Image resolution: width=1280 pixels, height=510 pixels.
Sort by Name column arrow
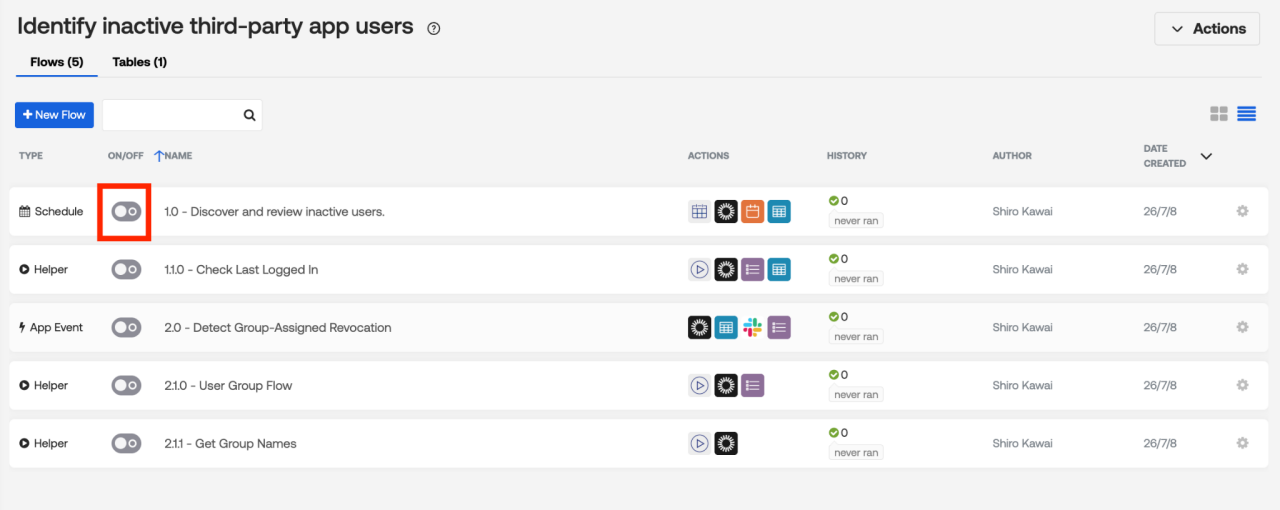158,156
